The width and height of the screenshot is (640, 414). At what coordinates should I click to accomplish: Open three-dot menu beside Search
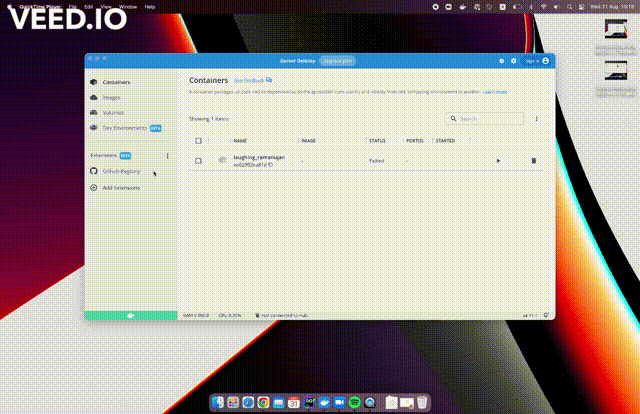click(x=536, y=118)
